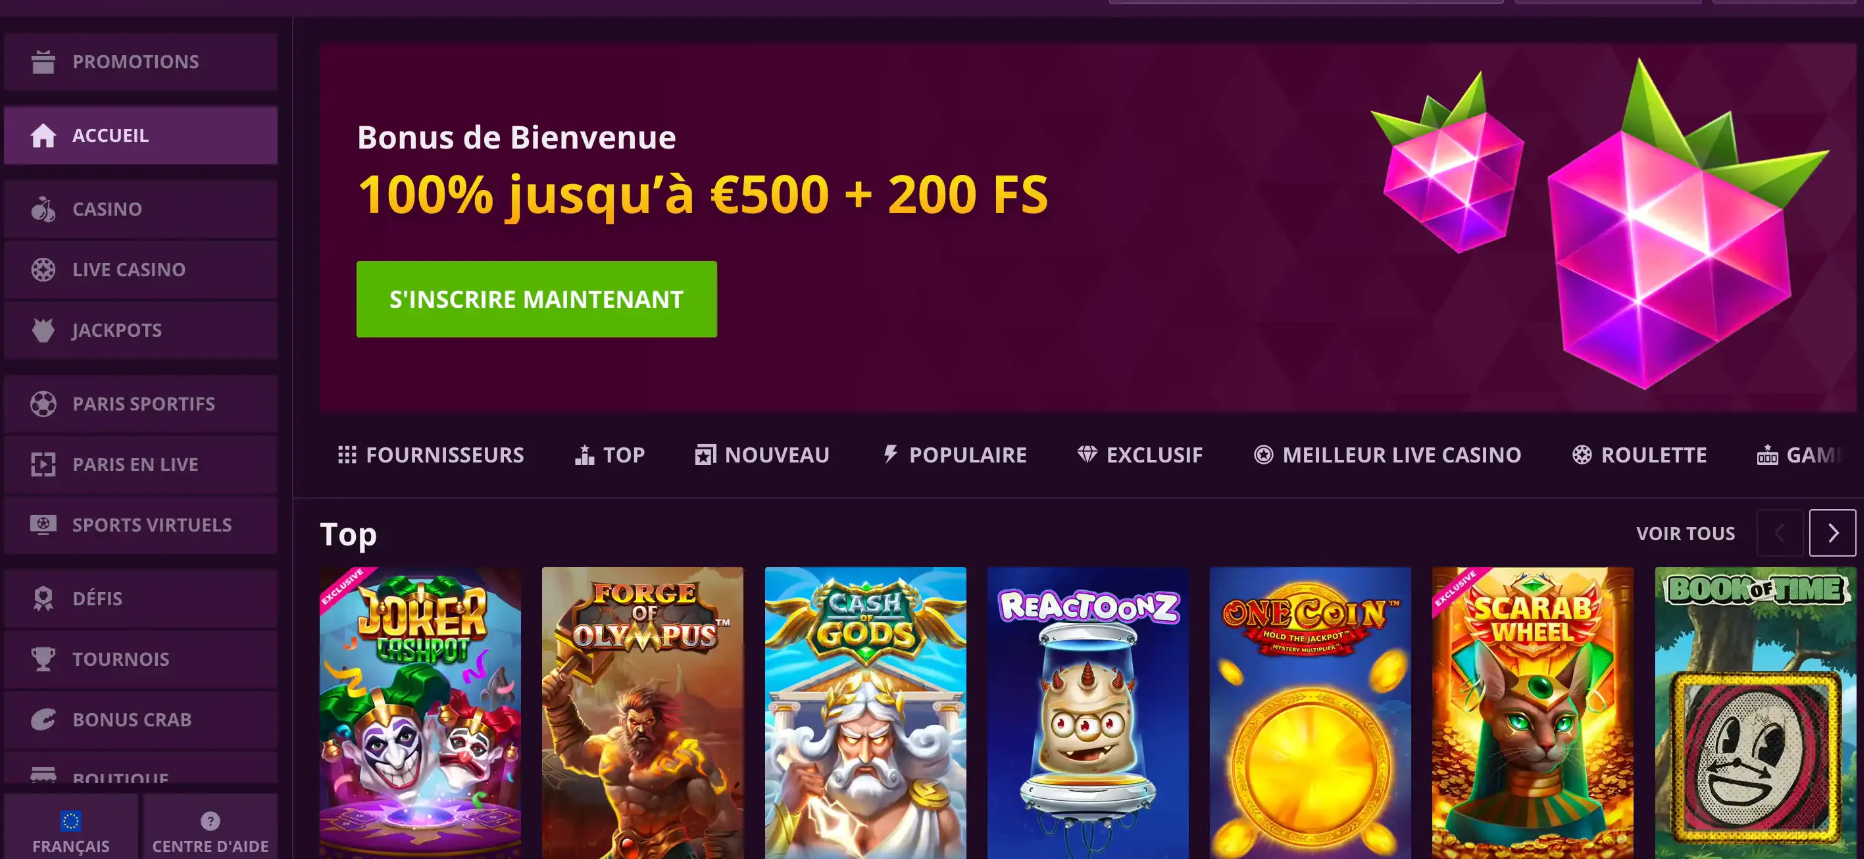1864x859 pixels.
Task: Open the Français language selector
Action: coord(71,832)
